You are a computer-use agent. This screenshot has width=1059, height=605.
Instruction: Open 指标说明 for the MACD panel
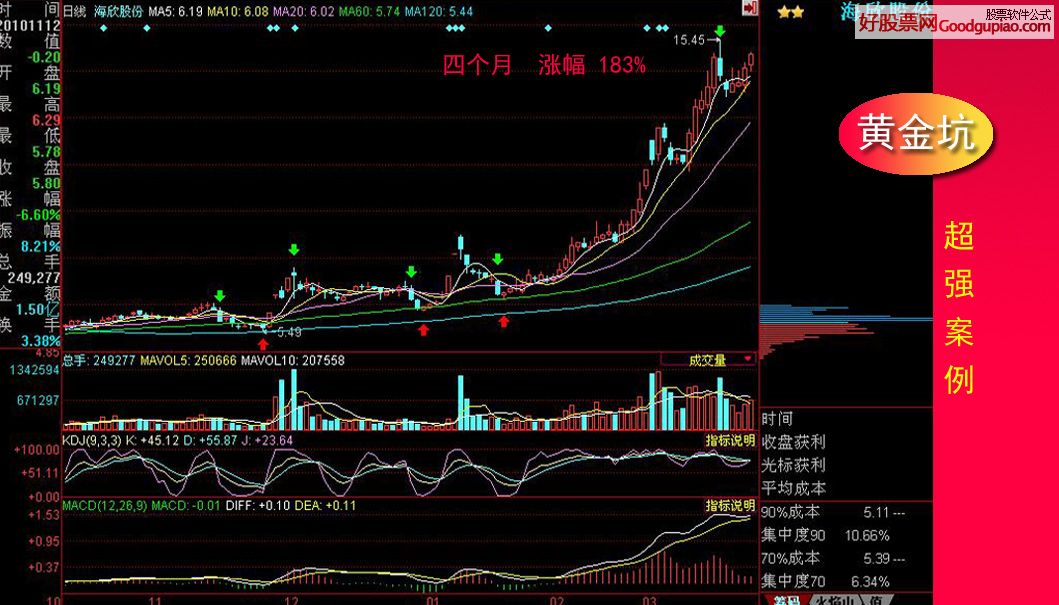tap(730, 505)
